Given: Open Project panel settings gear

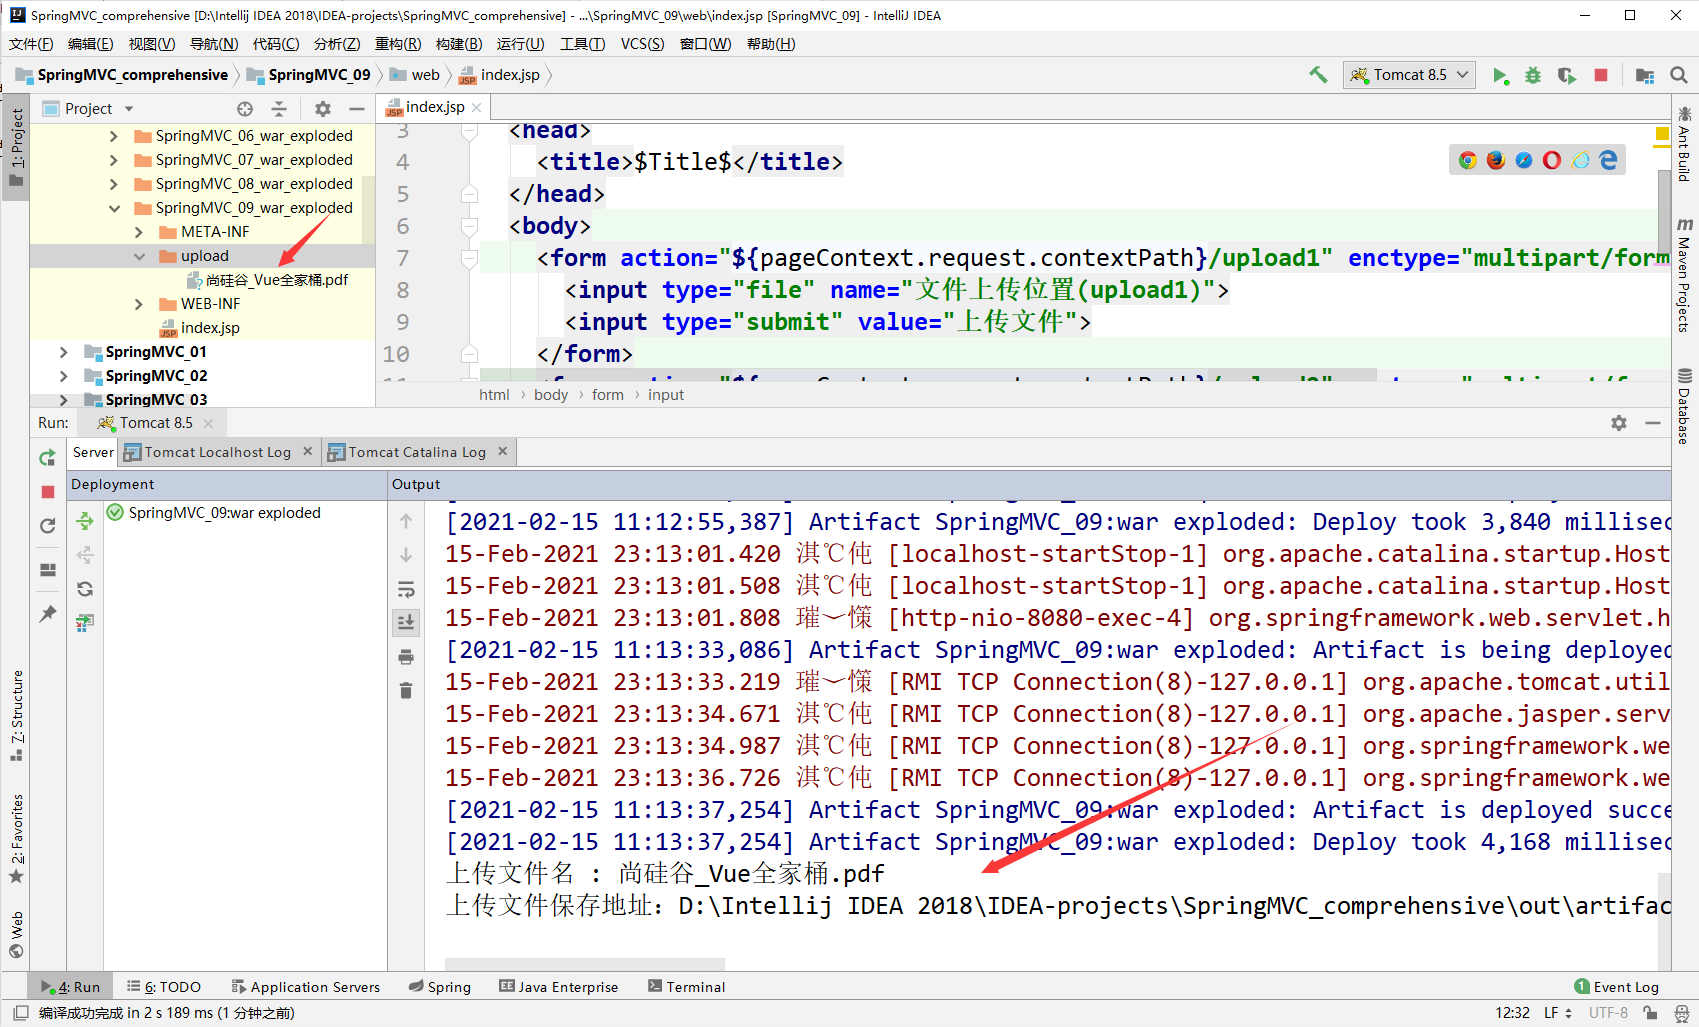Looking at the screenshot, I should 322,109.
